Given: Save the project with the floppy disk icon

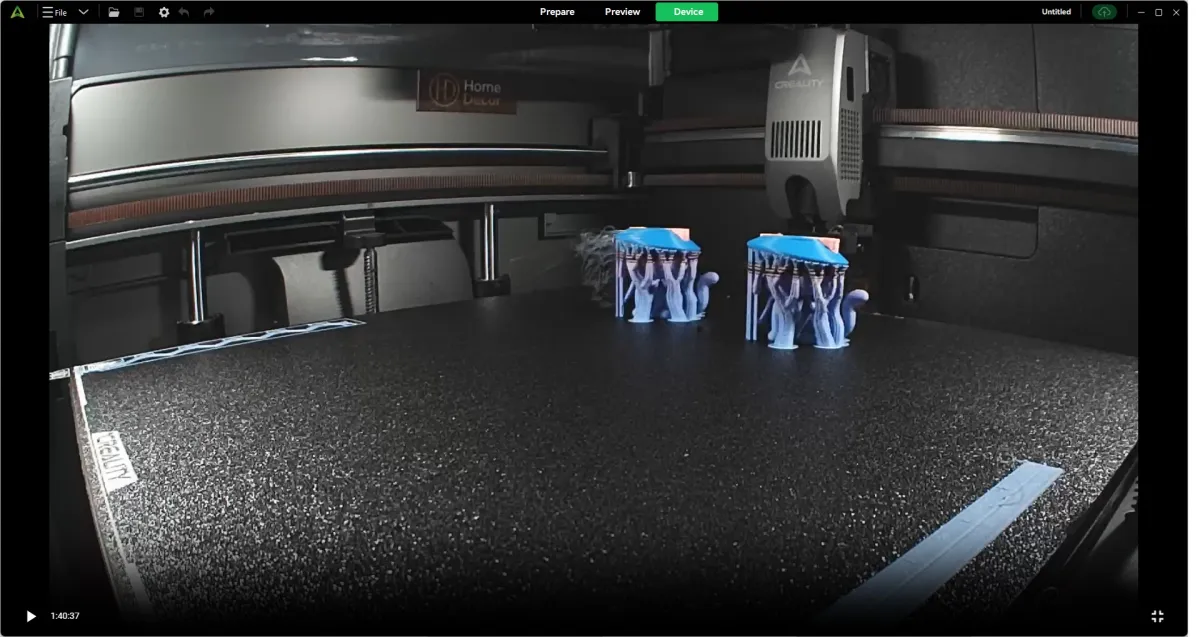Looking at the screenshot, I should tap(139, 12).
